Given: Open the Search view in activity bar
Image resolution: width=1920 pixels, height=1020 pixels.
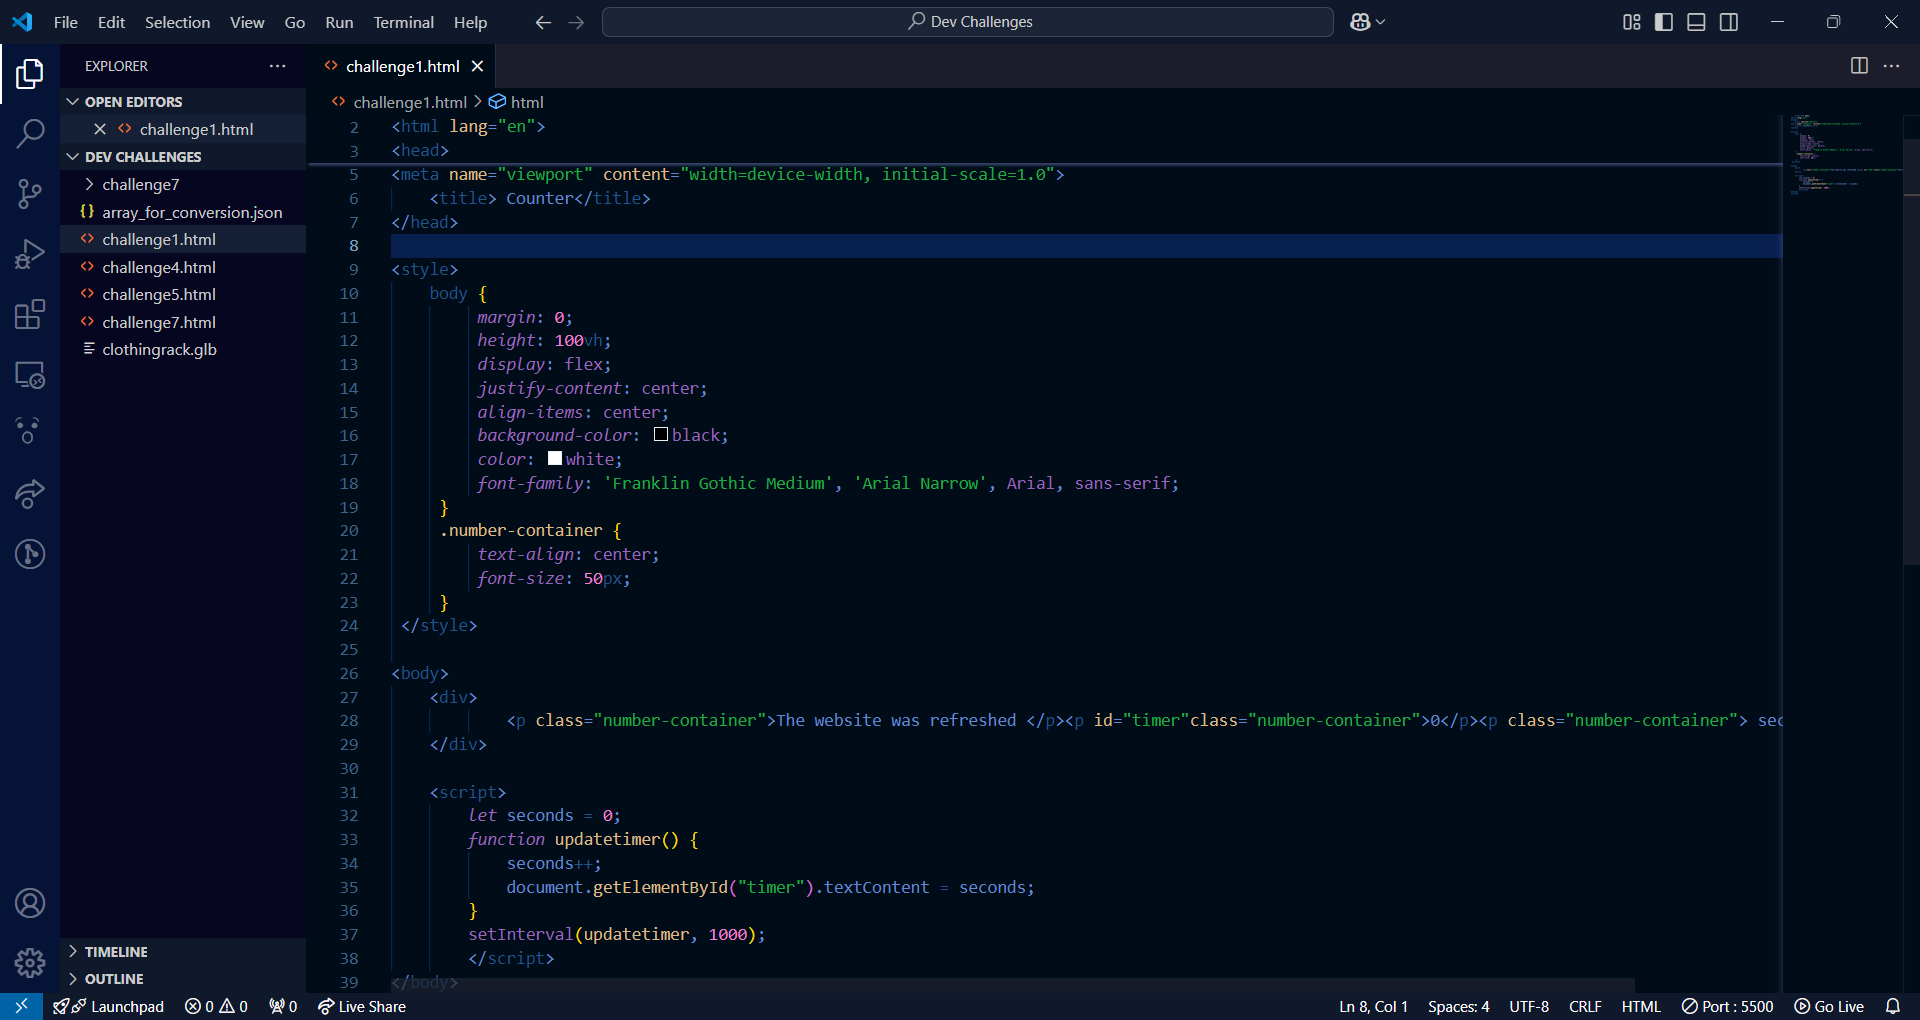Looking at the screenshot, I should click(x=30, y=133).
